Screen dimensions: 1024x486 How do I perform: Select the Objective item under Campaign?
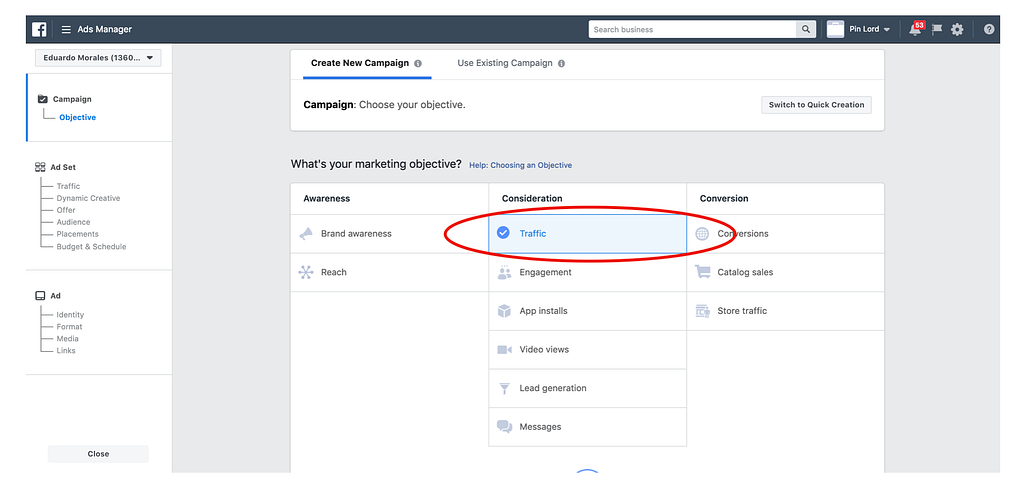click(77, 118)
